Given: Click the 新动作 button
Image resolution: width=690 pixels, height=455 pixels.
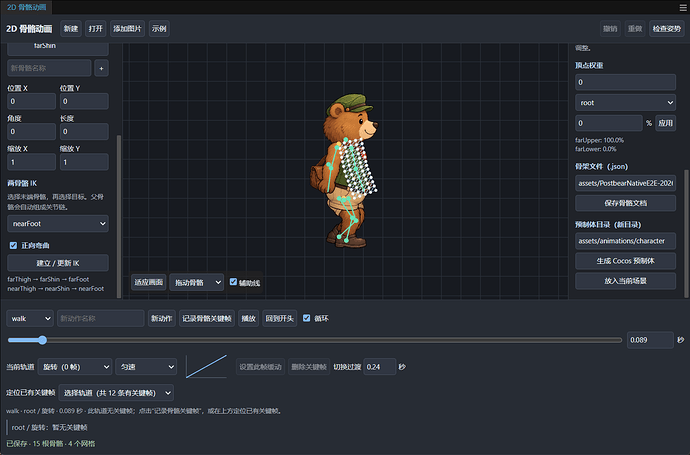Looking at the screenshot, I should pyautogui.click(x=161, y=319).
